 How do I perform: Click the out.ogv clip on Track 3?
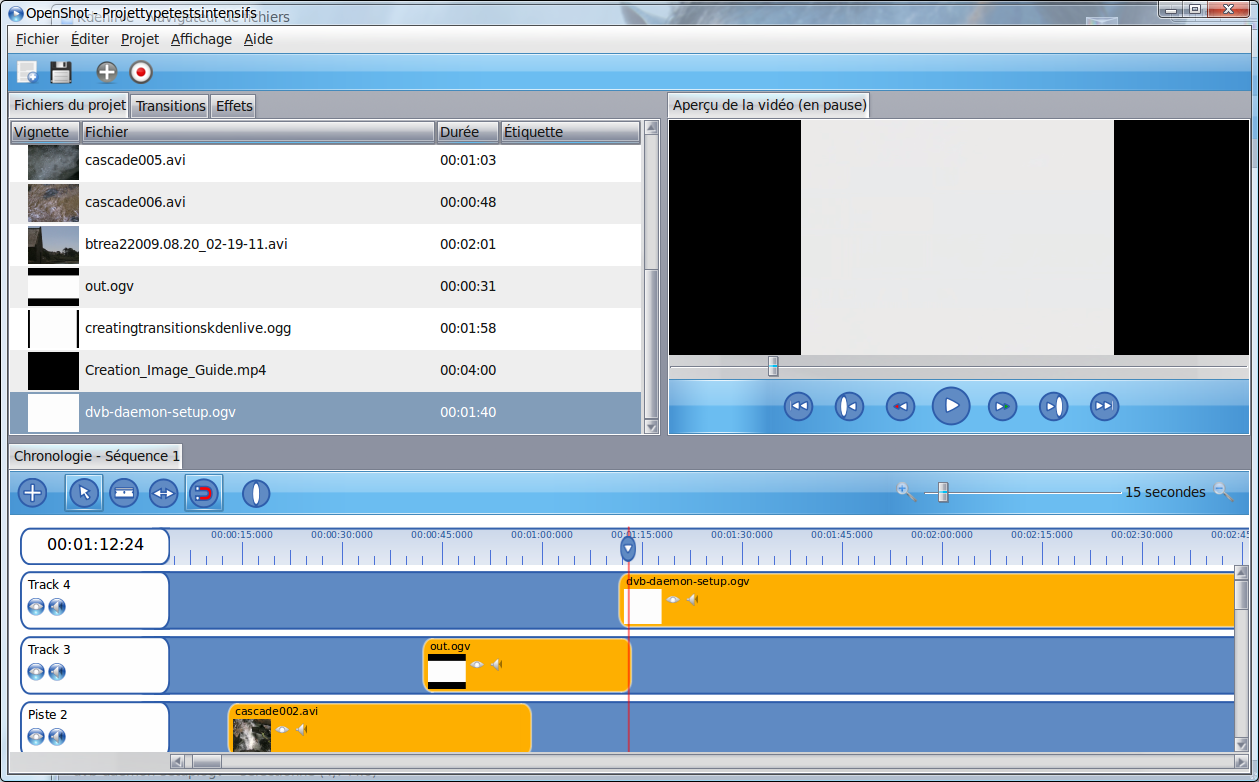527,666
